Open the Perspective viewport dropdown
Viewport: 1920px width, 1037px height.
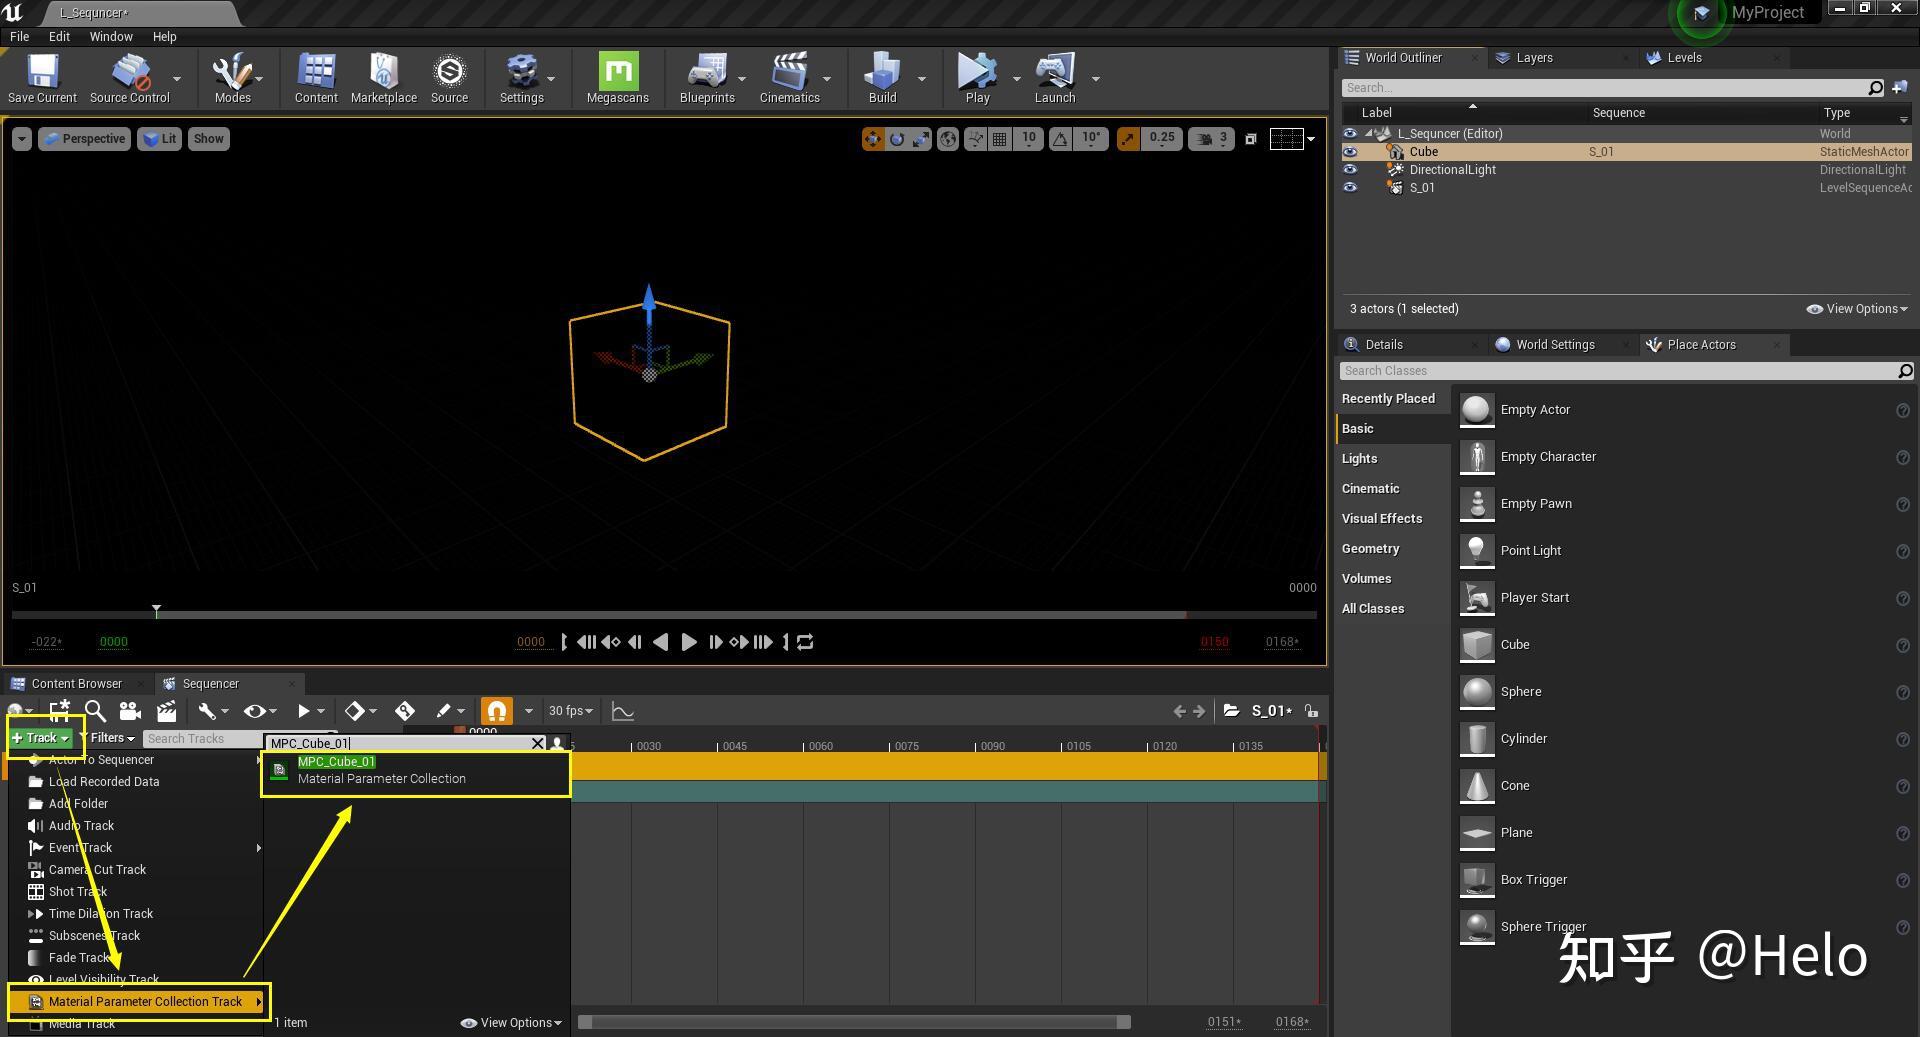[84, 138]
